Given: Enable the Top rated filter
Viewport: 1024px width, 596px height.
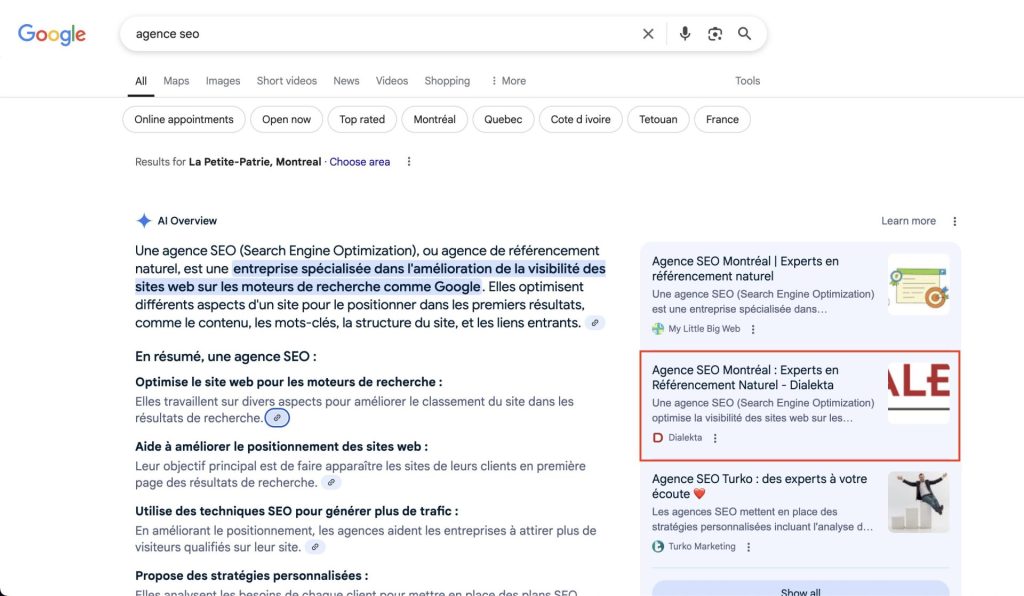Looking at the screenshot, I should [x=361, y=119].
